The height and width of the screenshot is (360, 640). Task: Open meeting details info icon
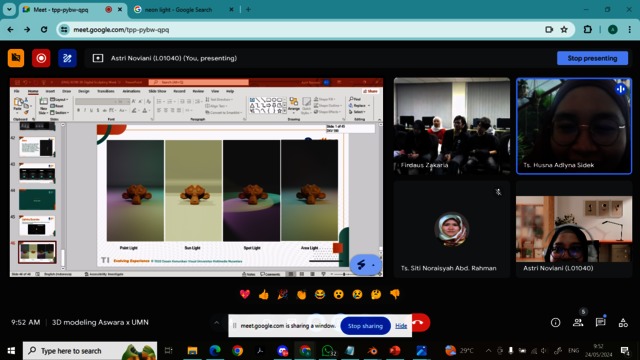tap(556, 322)
